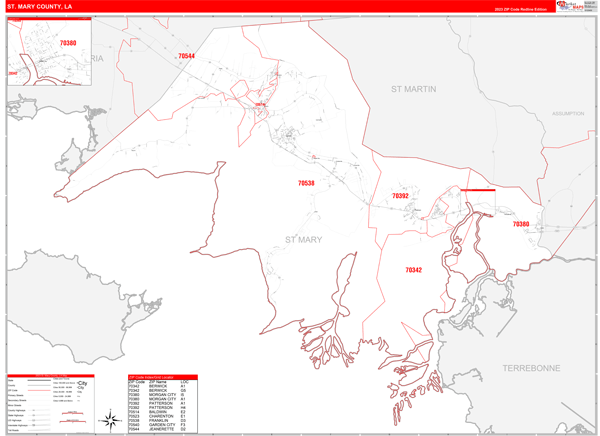Click the ST MARTIN county label
The image size is (600, 436).
coord(413,89)
